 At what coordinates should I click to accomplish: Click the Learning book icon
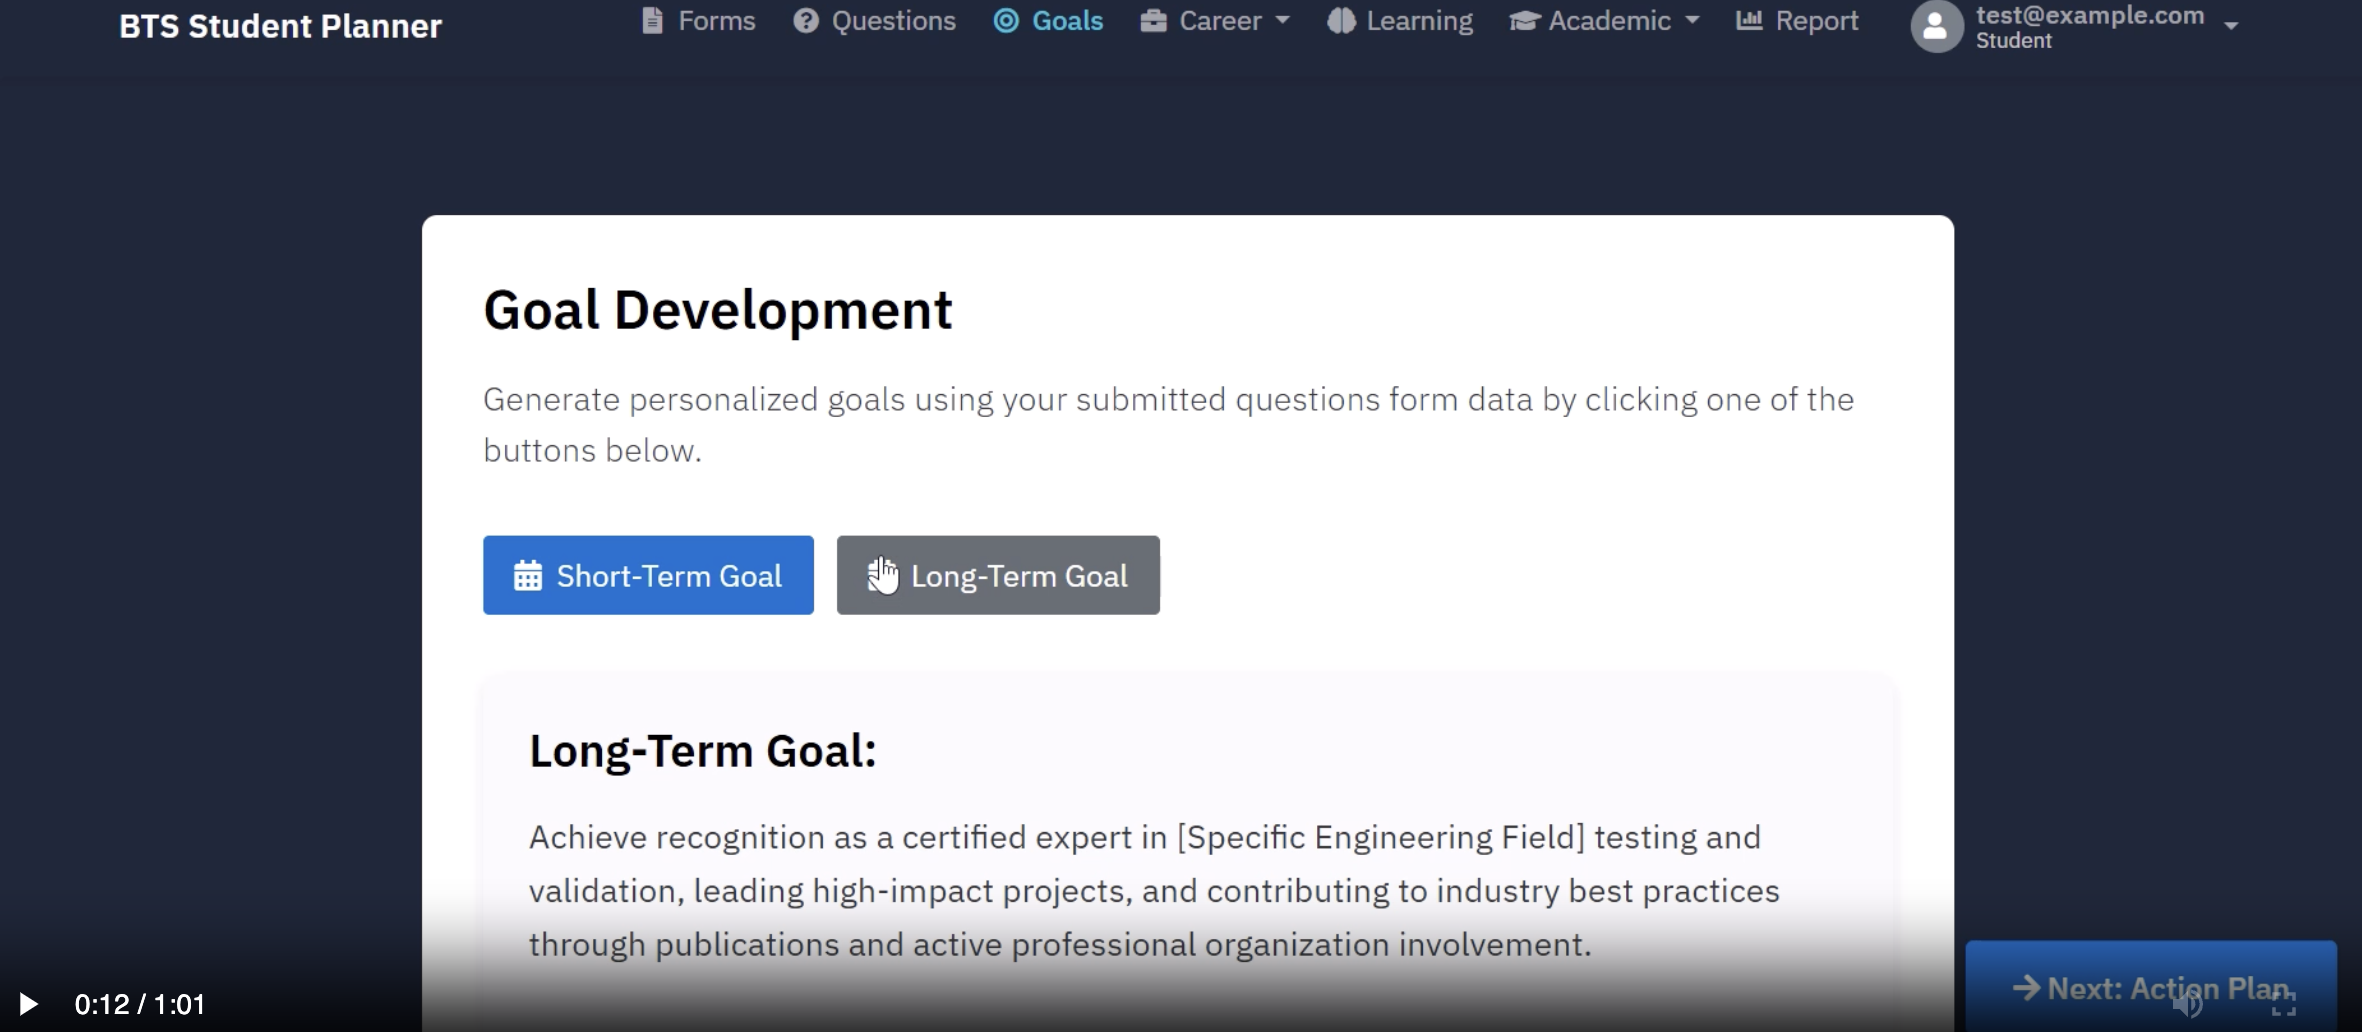(1340, 20)
